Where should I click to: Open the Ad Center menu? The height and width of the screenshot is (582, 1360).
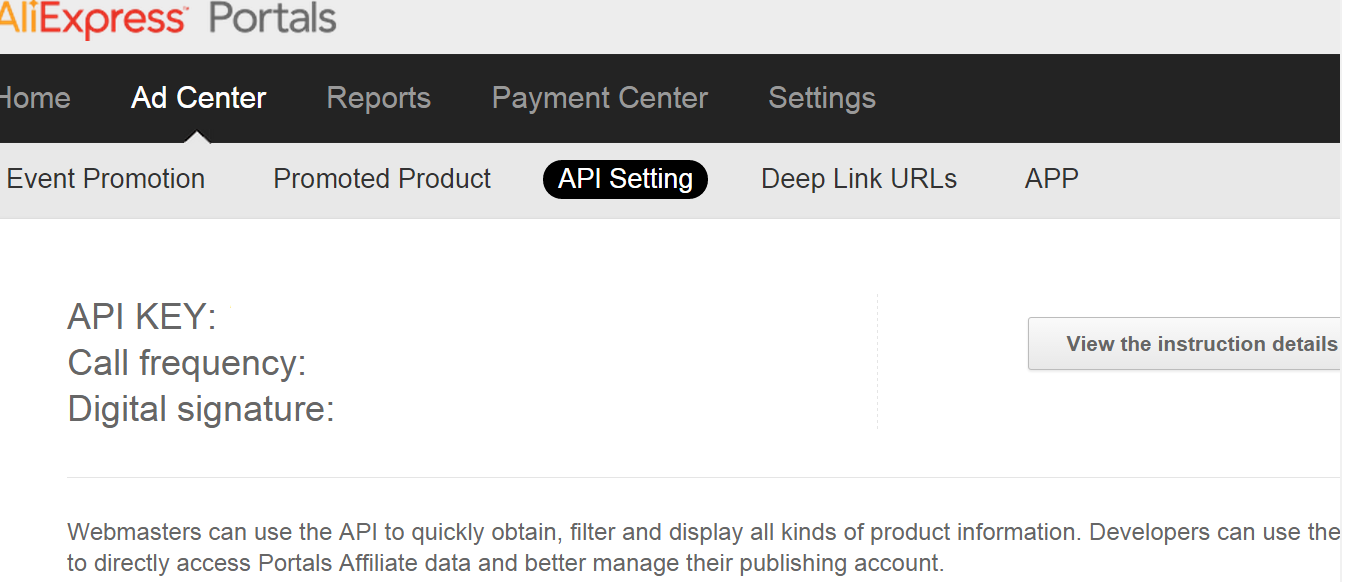[x=199, y=98]
